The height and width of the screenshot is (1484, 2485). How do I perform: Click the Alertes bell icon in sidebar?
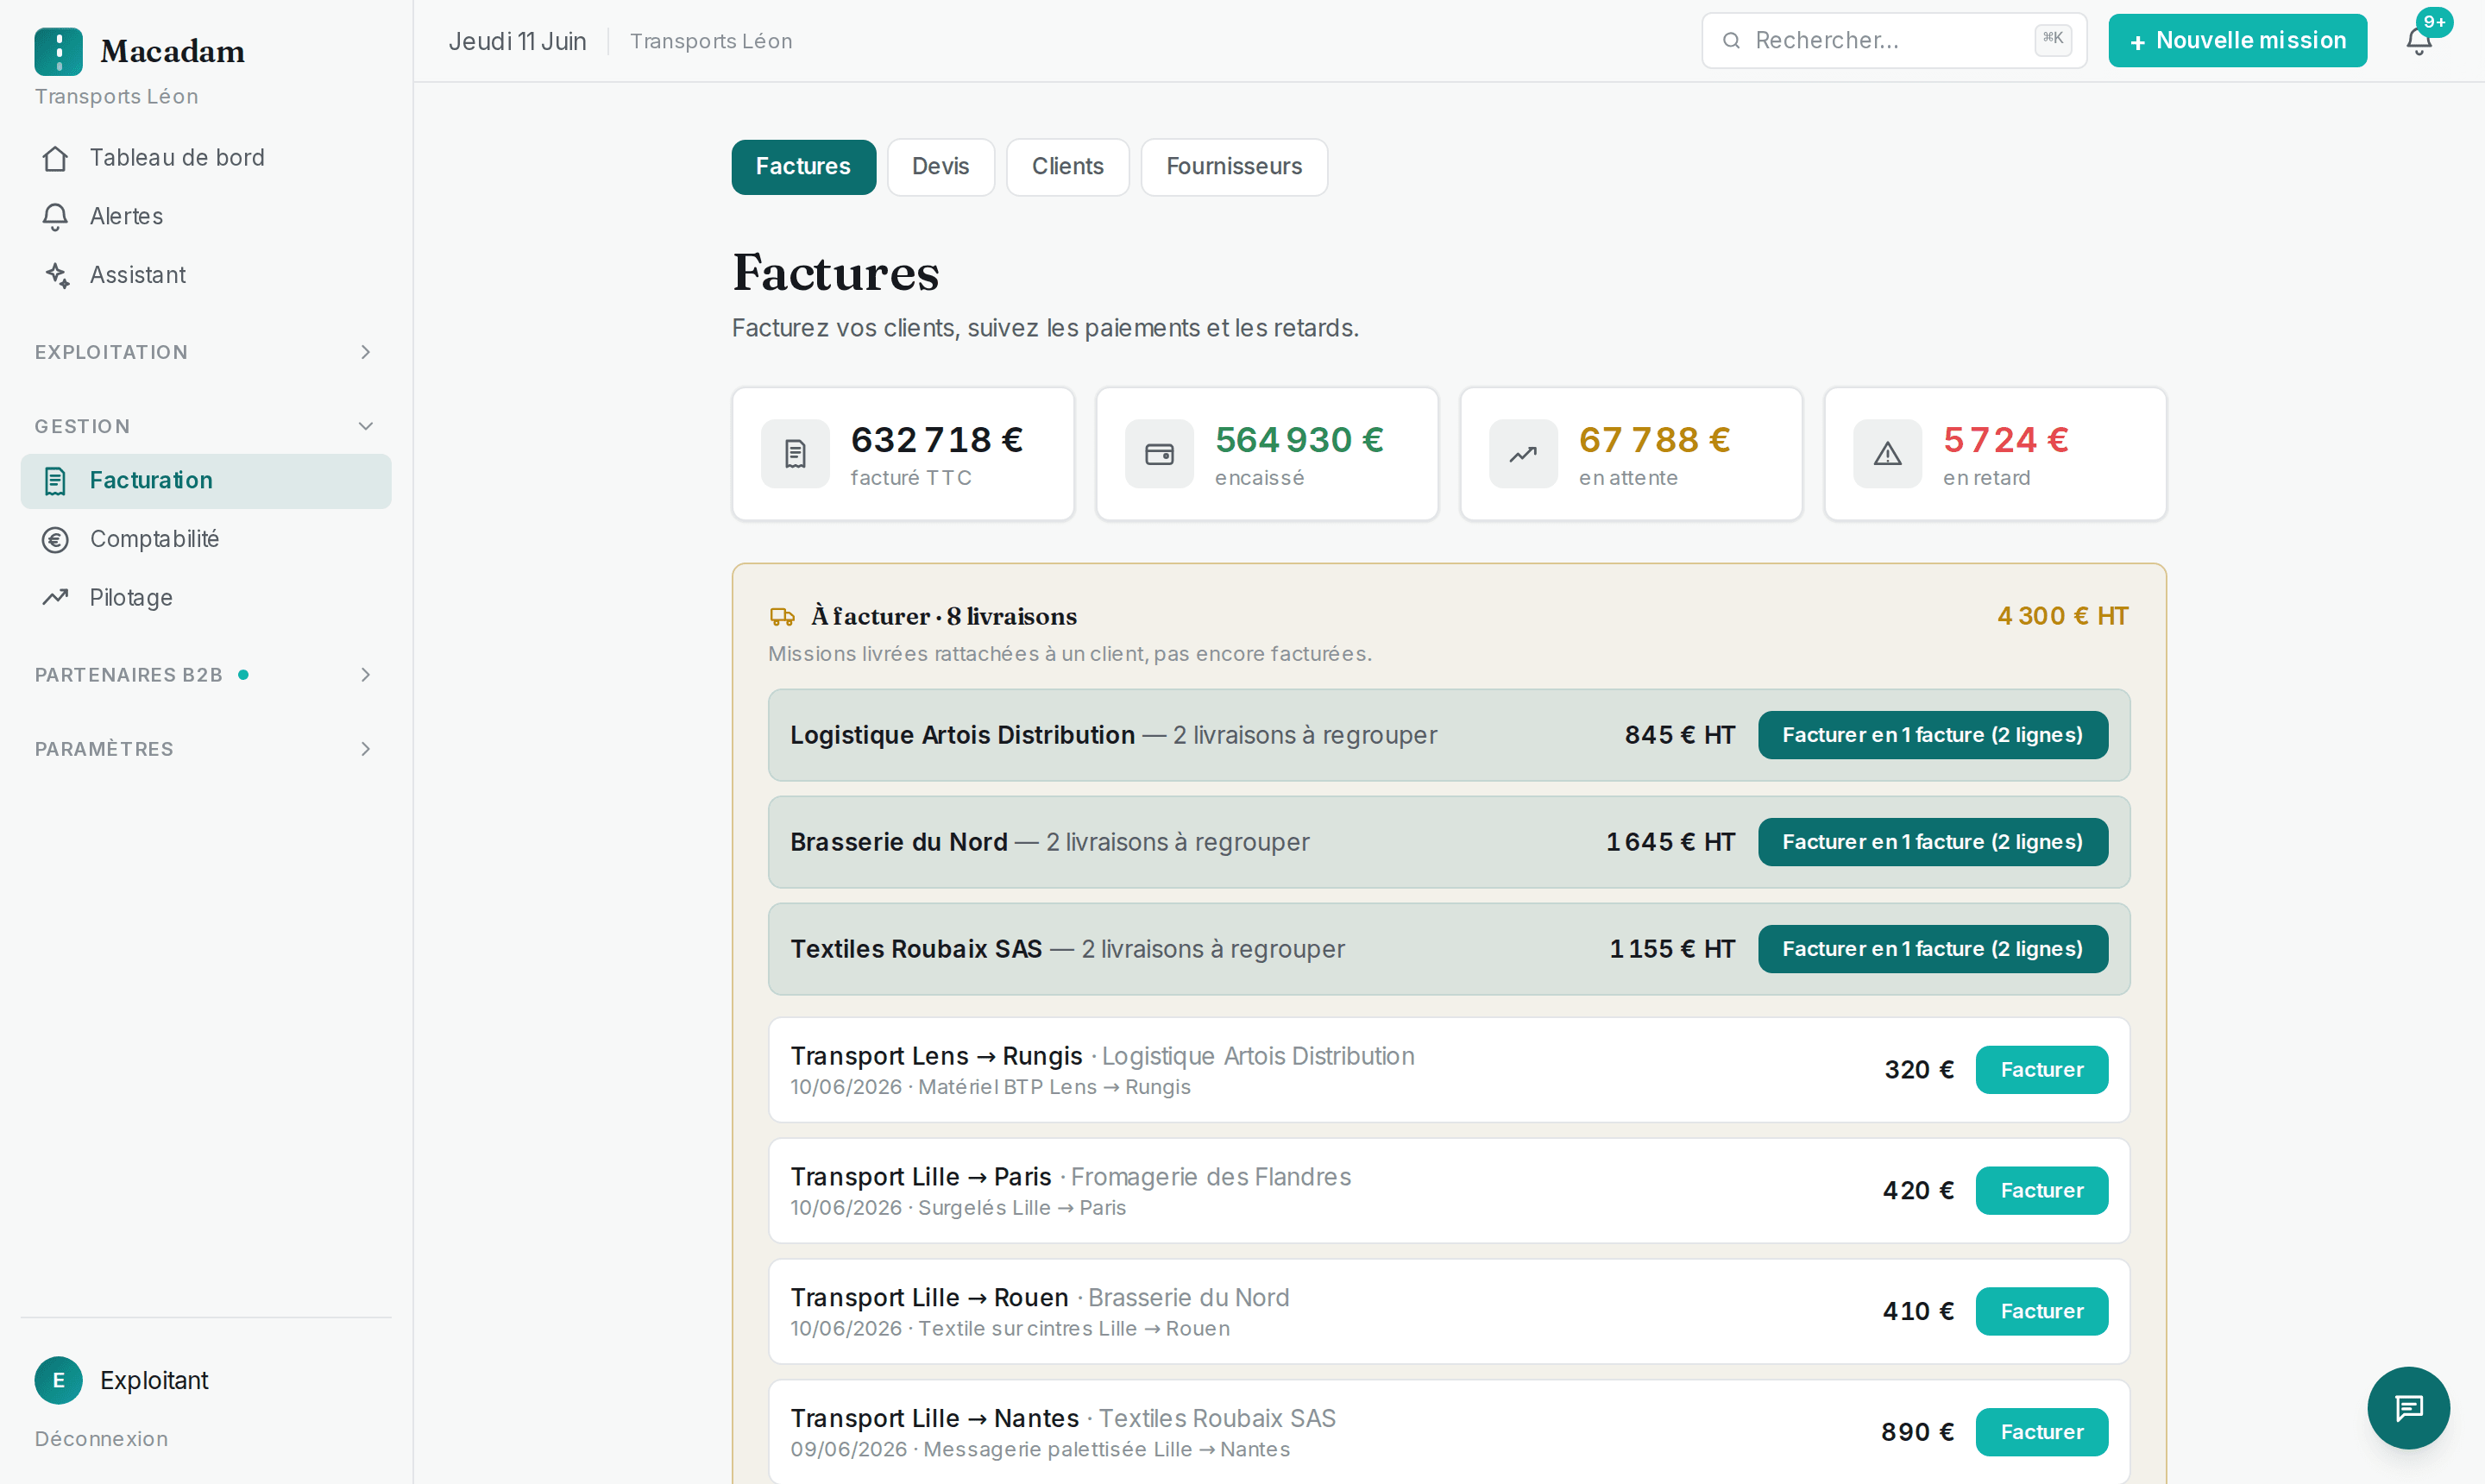pyautogui.click(x=56, y=217)
